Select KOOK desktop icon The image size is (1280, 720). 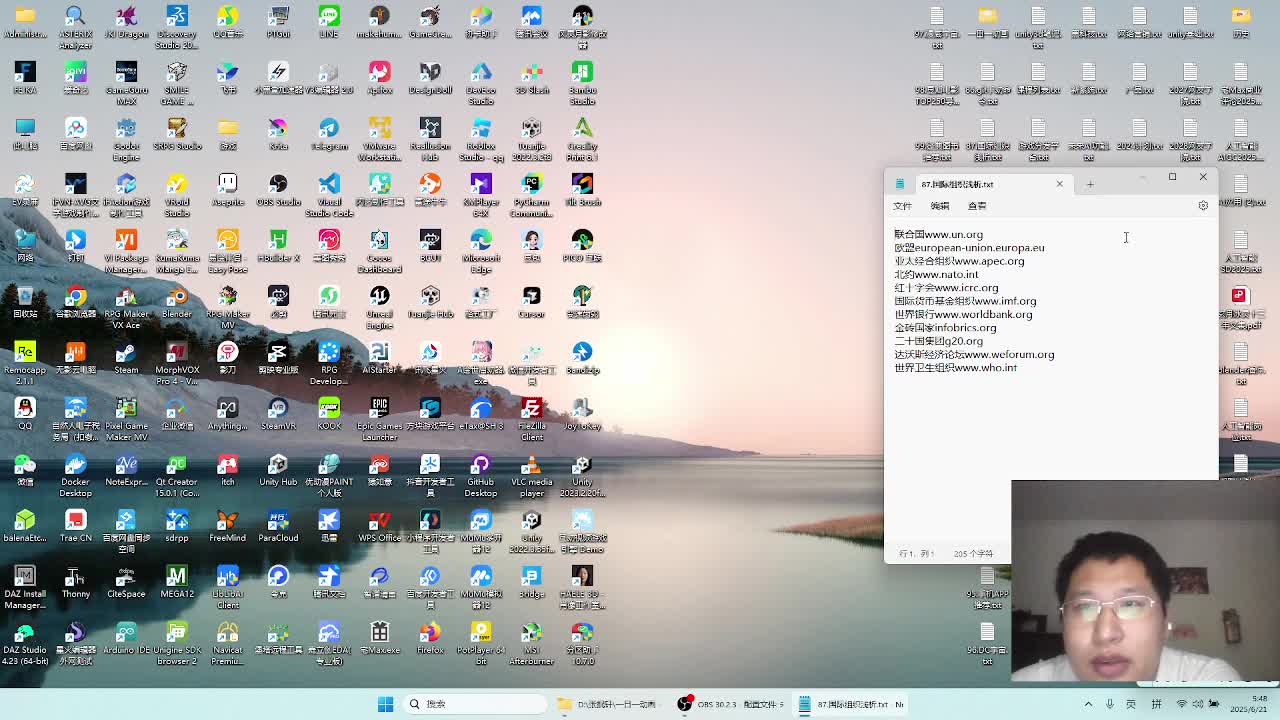(x=329, y=414)
